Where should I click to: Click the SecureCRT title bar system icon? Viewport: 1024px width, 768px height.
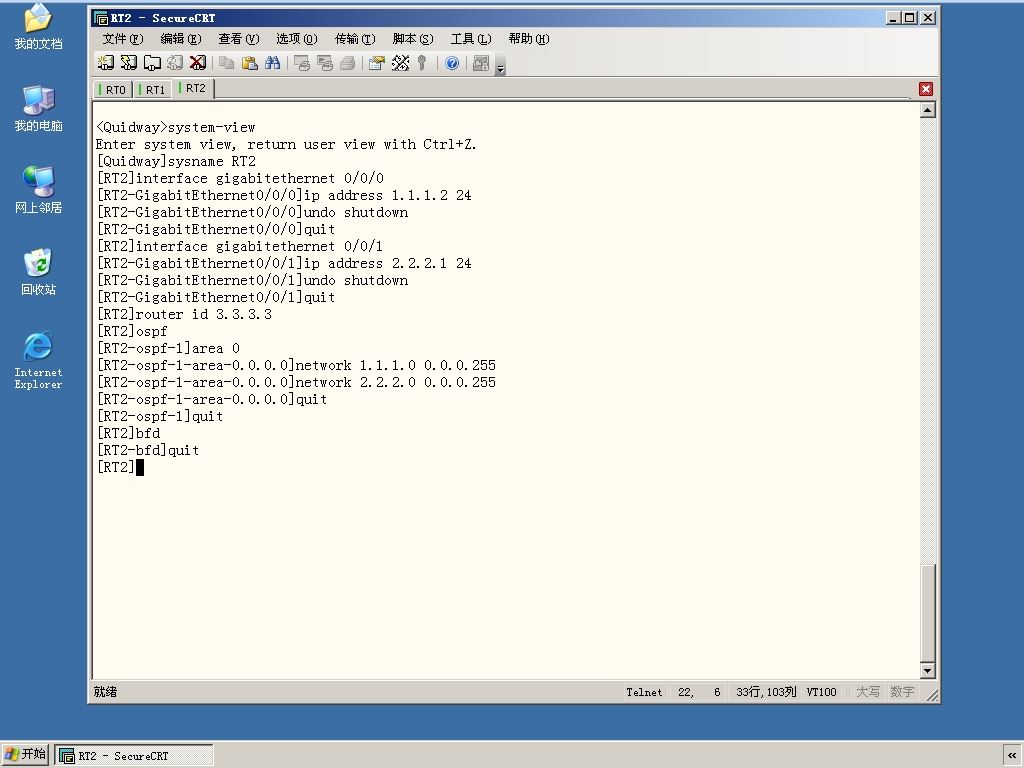(x=101, y=18)
